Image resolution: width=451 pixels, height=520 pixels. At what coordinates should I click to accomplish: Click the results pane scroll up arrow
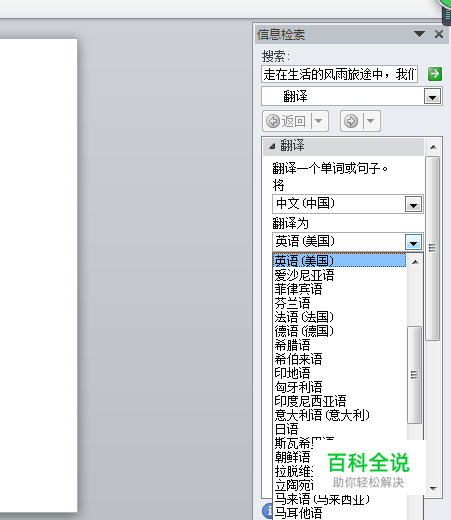coord(433,147)
